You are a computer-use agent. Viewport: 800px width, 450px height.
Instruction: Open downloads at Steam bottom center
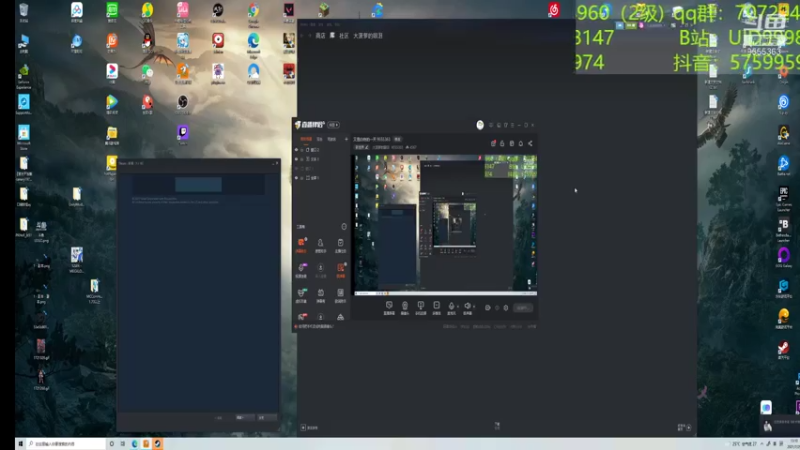coord(497,426)
